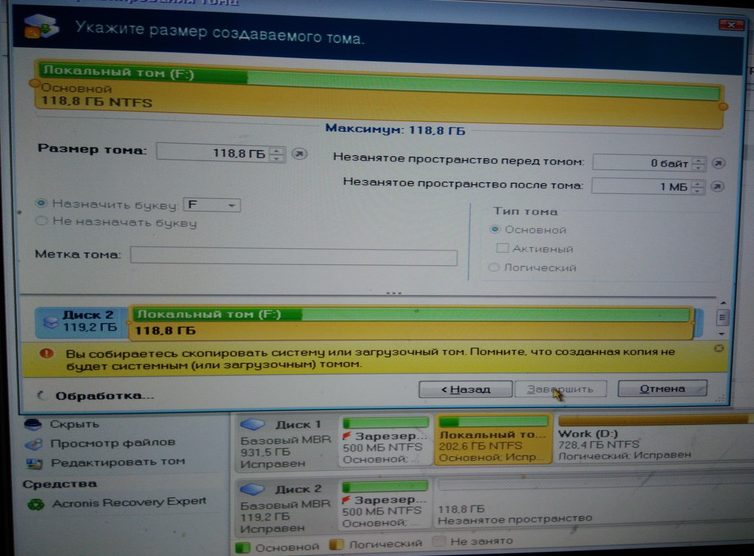This screenshot has height=556, width=754.
Task: Click the Hide (Скрыть) icon in sidebar
Action: pyautogui.click(x=33, y=425)
